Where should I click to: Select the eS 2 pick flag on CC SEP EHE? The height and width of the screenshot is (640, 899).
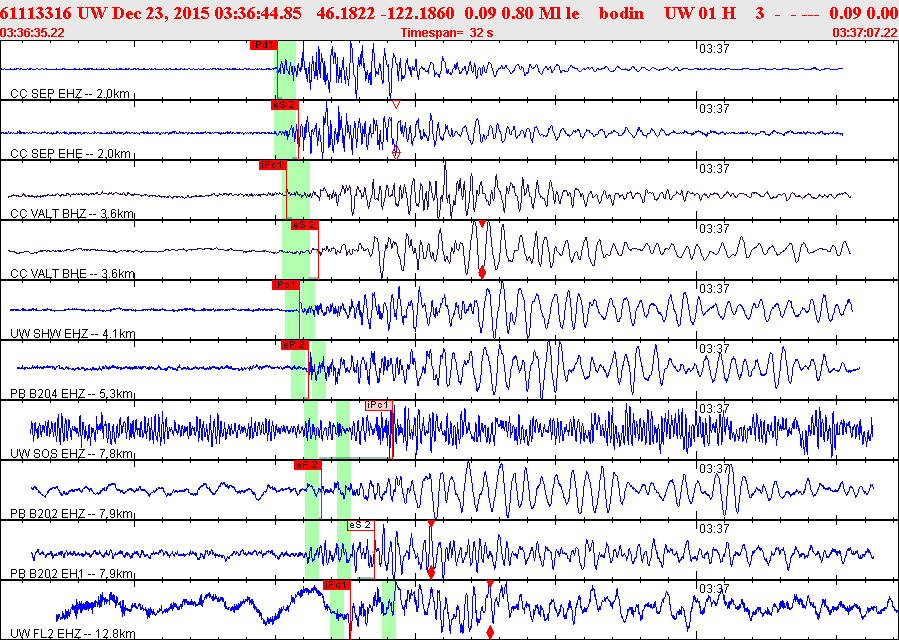click(285, 105)
